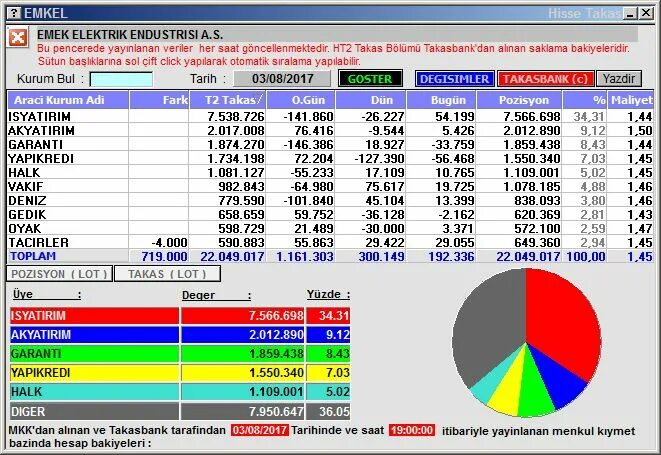Click the orange X close icon
The width and height of the screenshot is (661, 455).
(18, 38)
